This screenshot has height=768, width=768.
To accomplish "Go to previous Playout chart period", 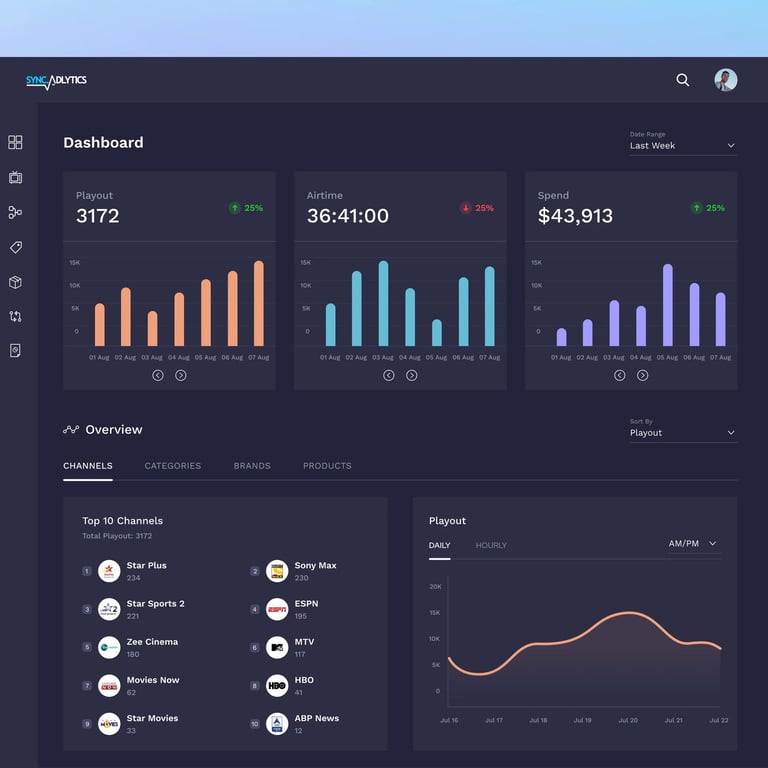I will coord(158,375).
